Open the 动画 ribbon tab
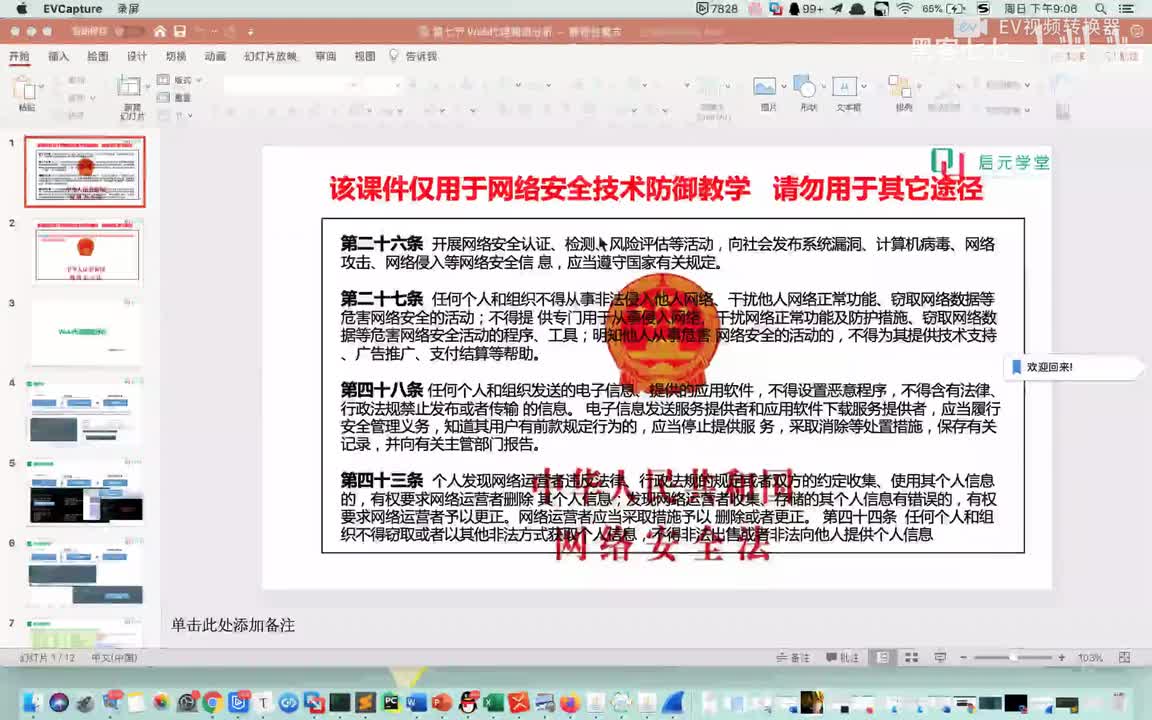Image resolution: width=1152 pixels, height=720 pixels. coord(215,56)
